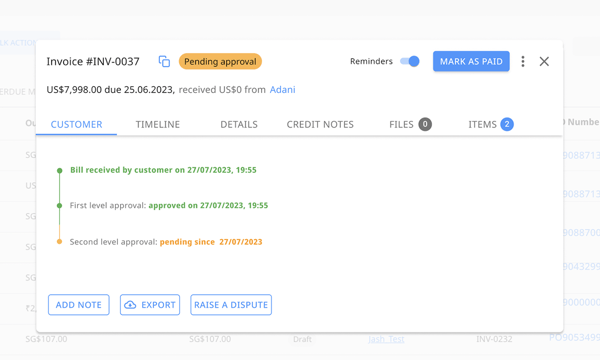The height and width of the screenshot is (360, 600).
Task: Click the 'Second level approval' pending entry
Action: (x=166, y=242)
